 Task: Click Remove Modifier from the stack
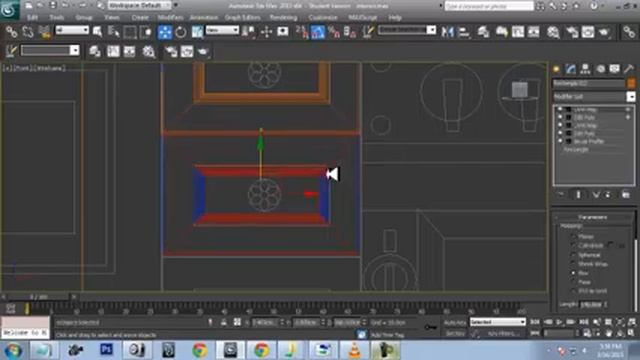(608, 195)
